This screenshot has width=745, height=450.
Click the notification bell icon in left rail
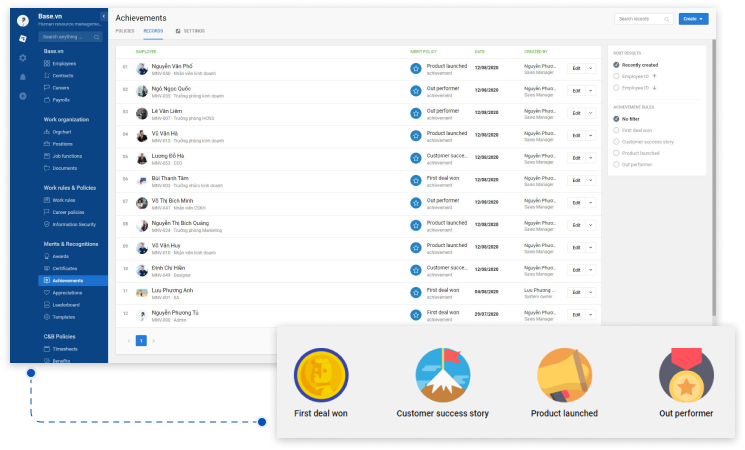(x=22, y=77)
